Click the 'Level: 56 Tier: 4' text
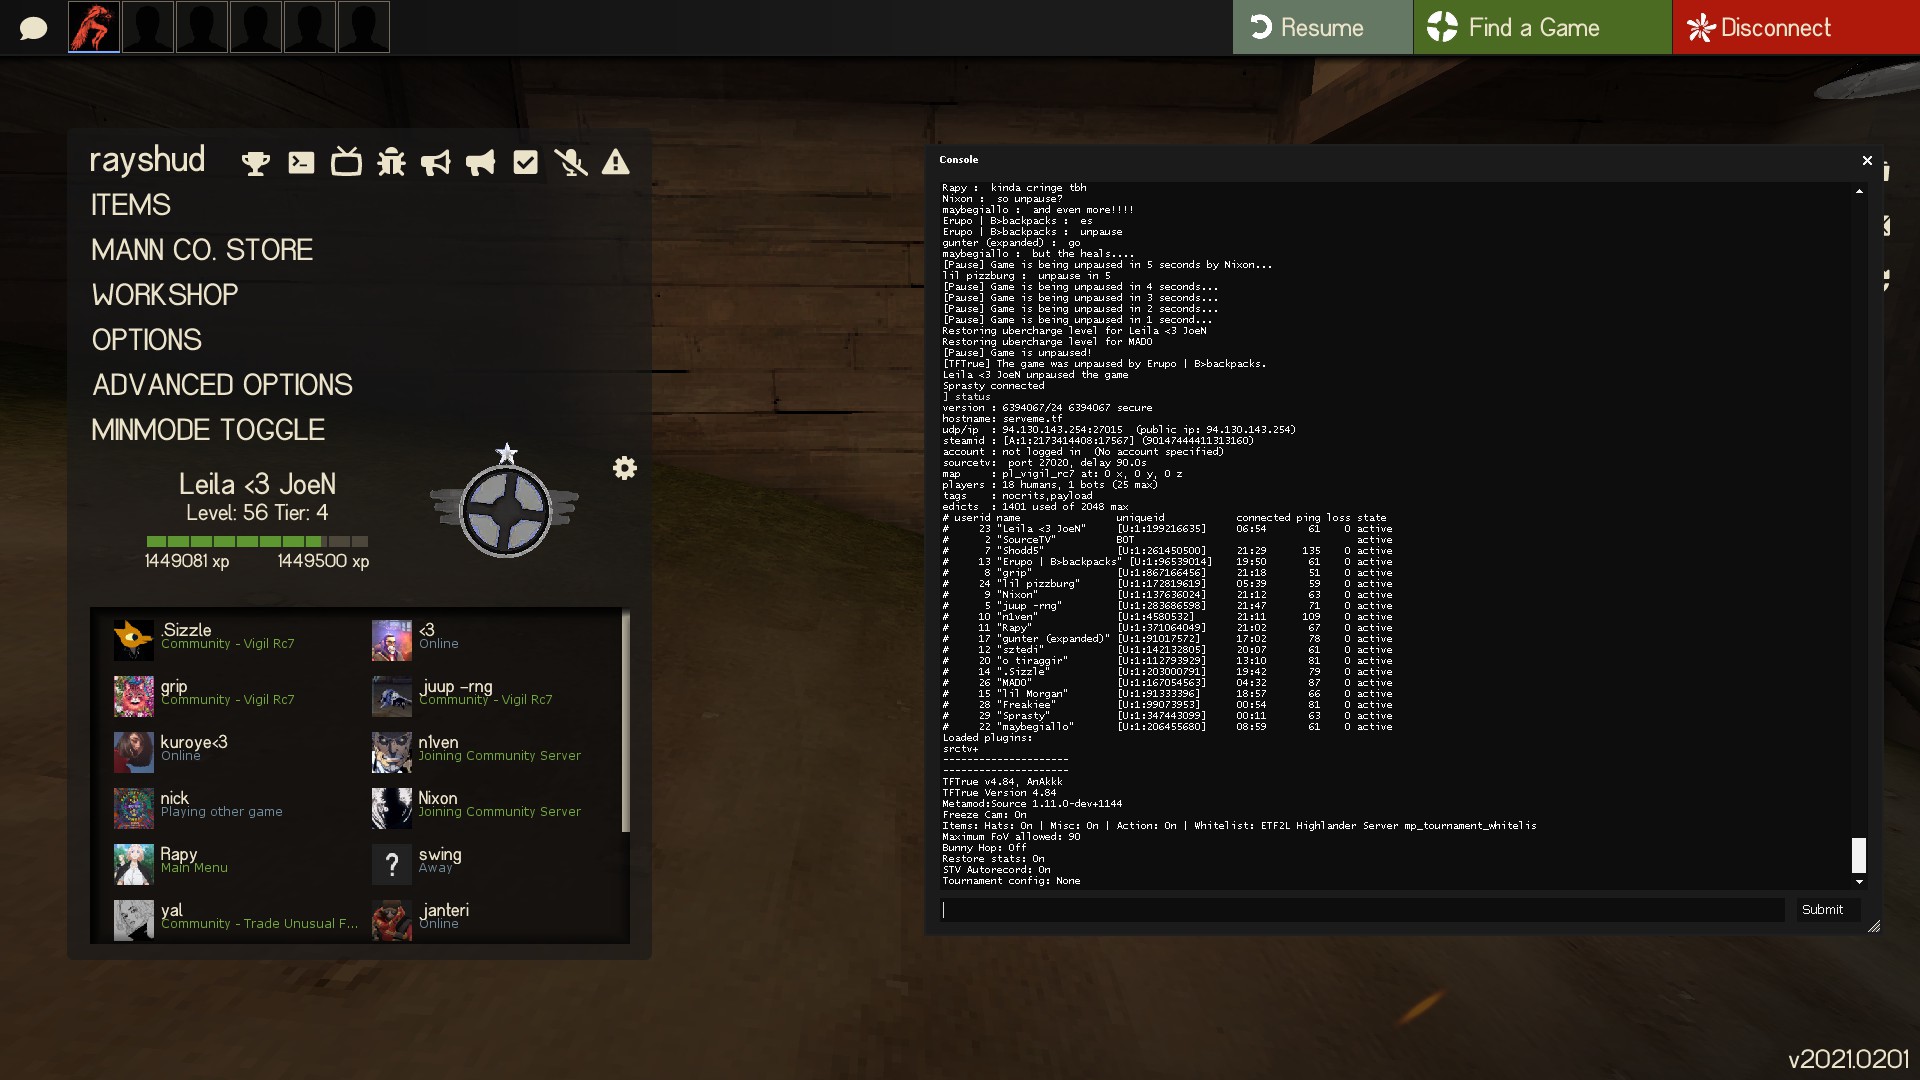The image size is (1920, 1080). pyautogui.click(x=257, y=513)
